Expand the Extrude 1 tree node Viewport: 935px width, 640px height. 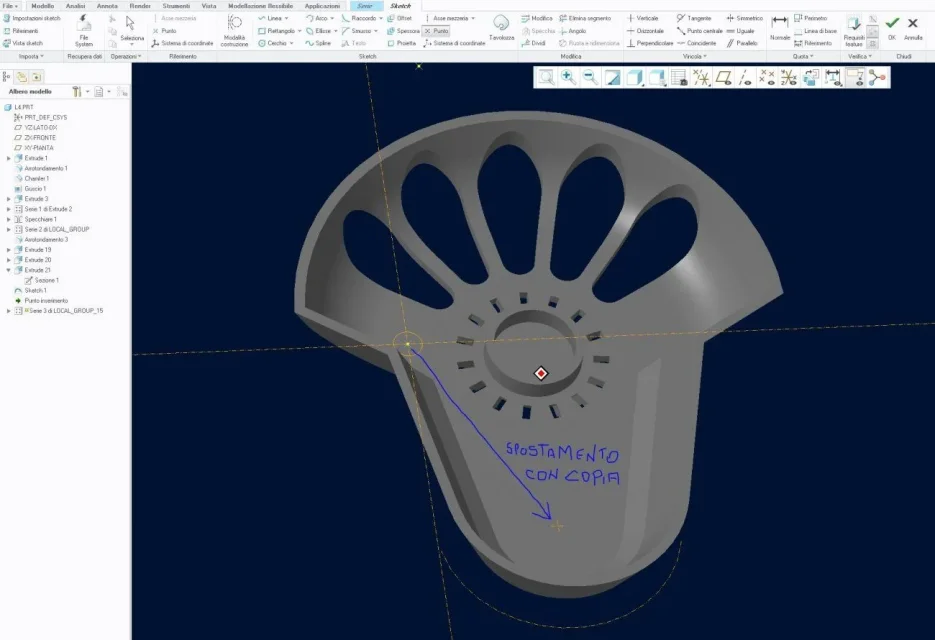tap(8, 158)
